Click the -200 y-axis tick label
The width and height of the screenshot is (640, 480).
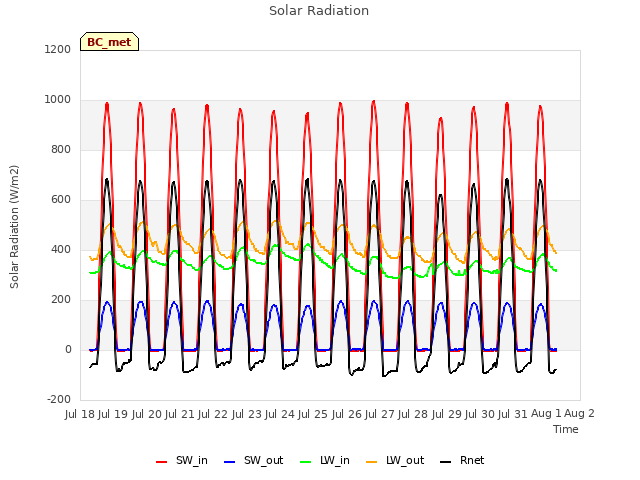[x=59, y=399]
